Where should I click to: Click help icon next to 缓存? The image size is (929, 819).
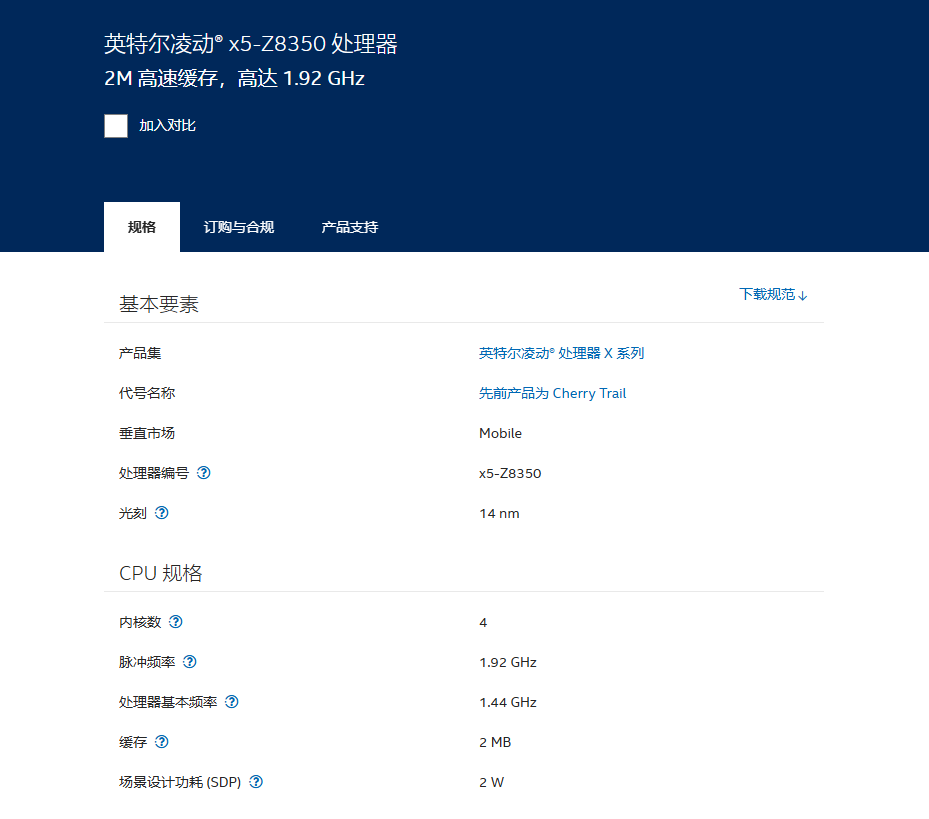(x=162, y=742)
